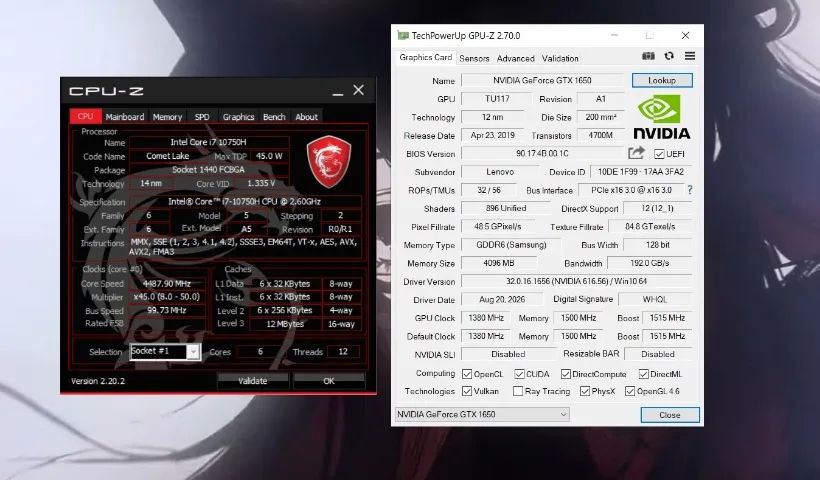Screen dimensions: 820x480
Task: Click the Core Speed value 4487.90 MHz
Action: pyautogui.click(x=167, y=283)
